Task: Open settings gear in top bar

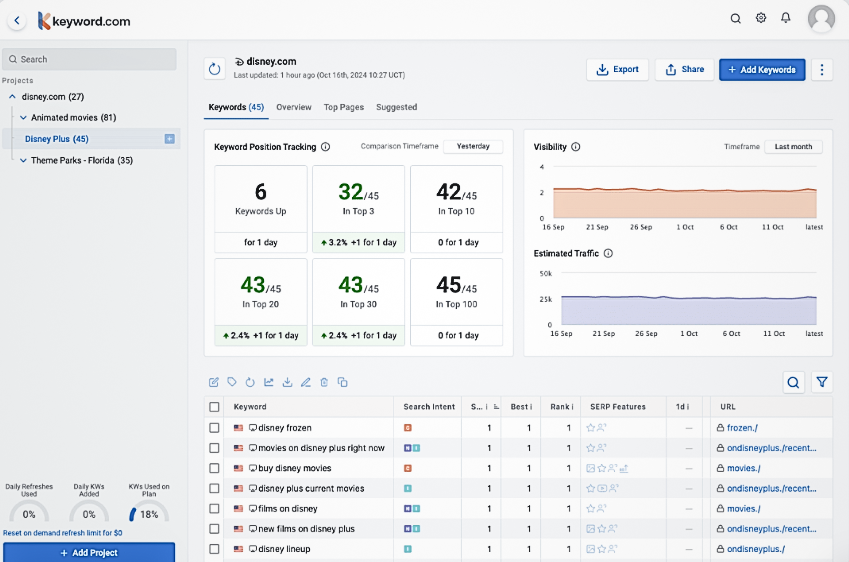Action: point(761,18)
